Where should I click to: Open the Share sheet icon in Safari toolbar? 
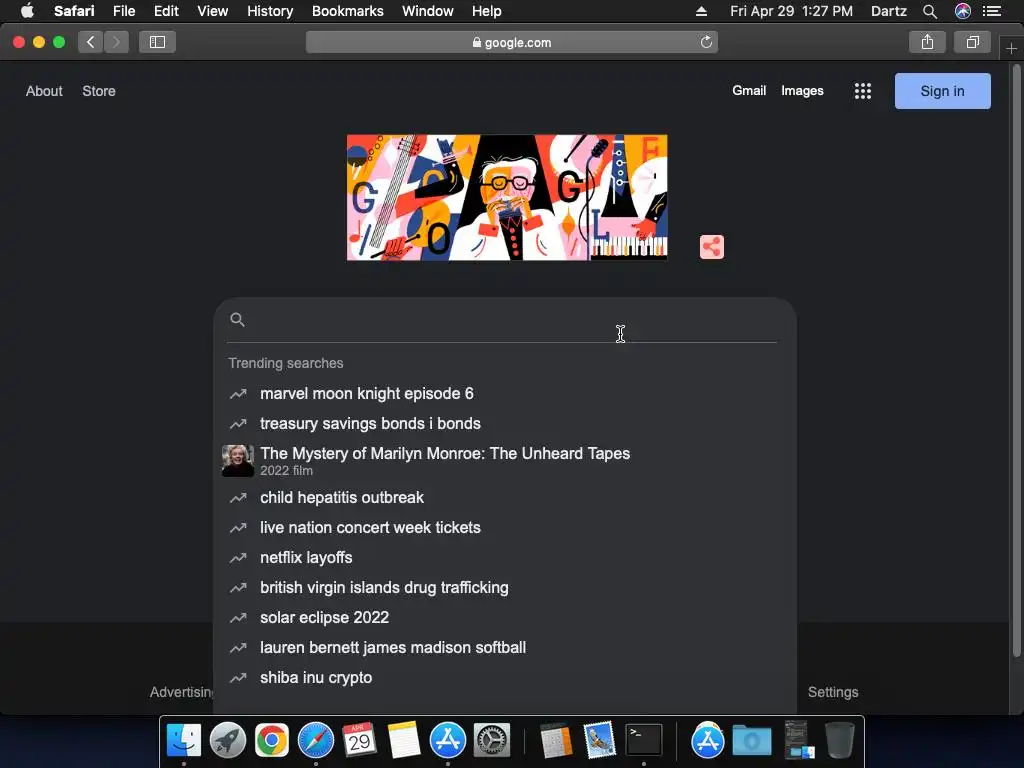[x=927, y=42]
